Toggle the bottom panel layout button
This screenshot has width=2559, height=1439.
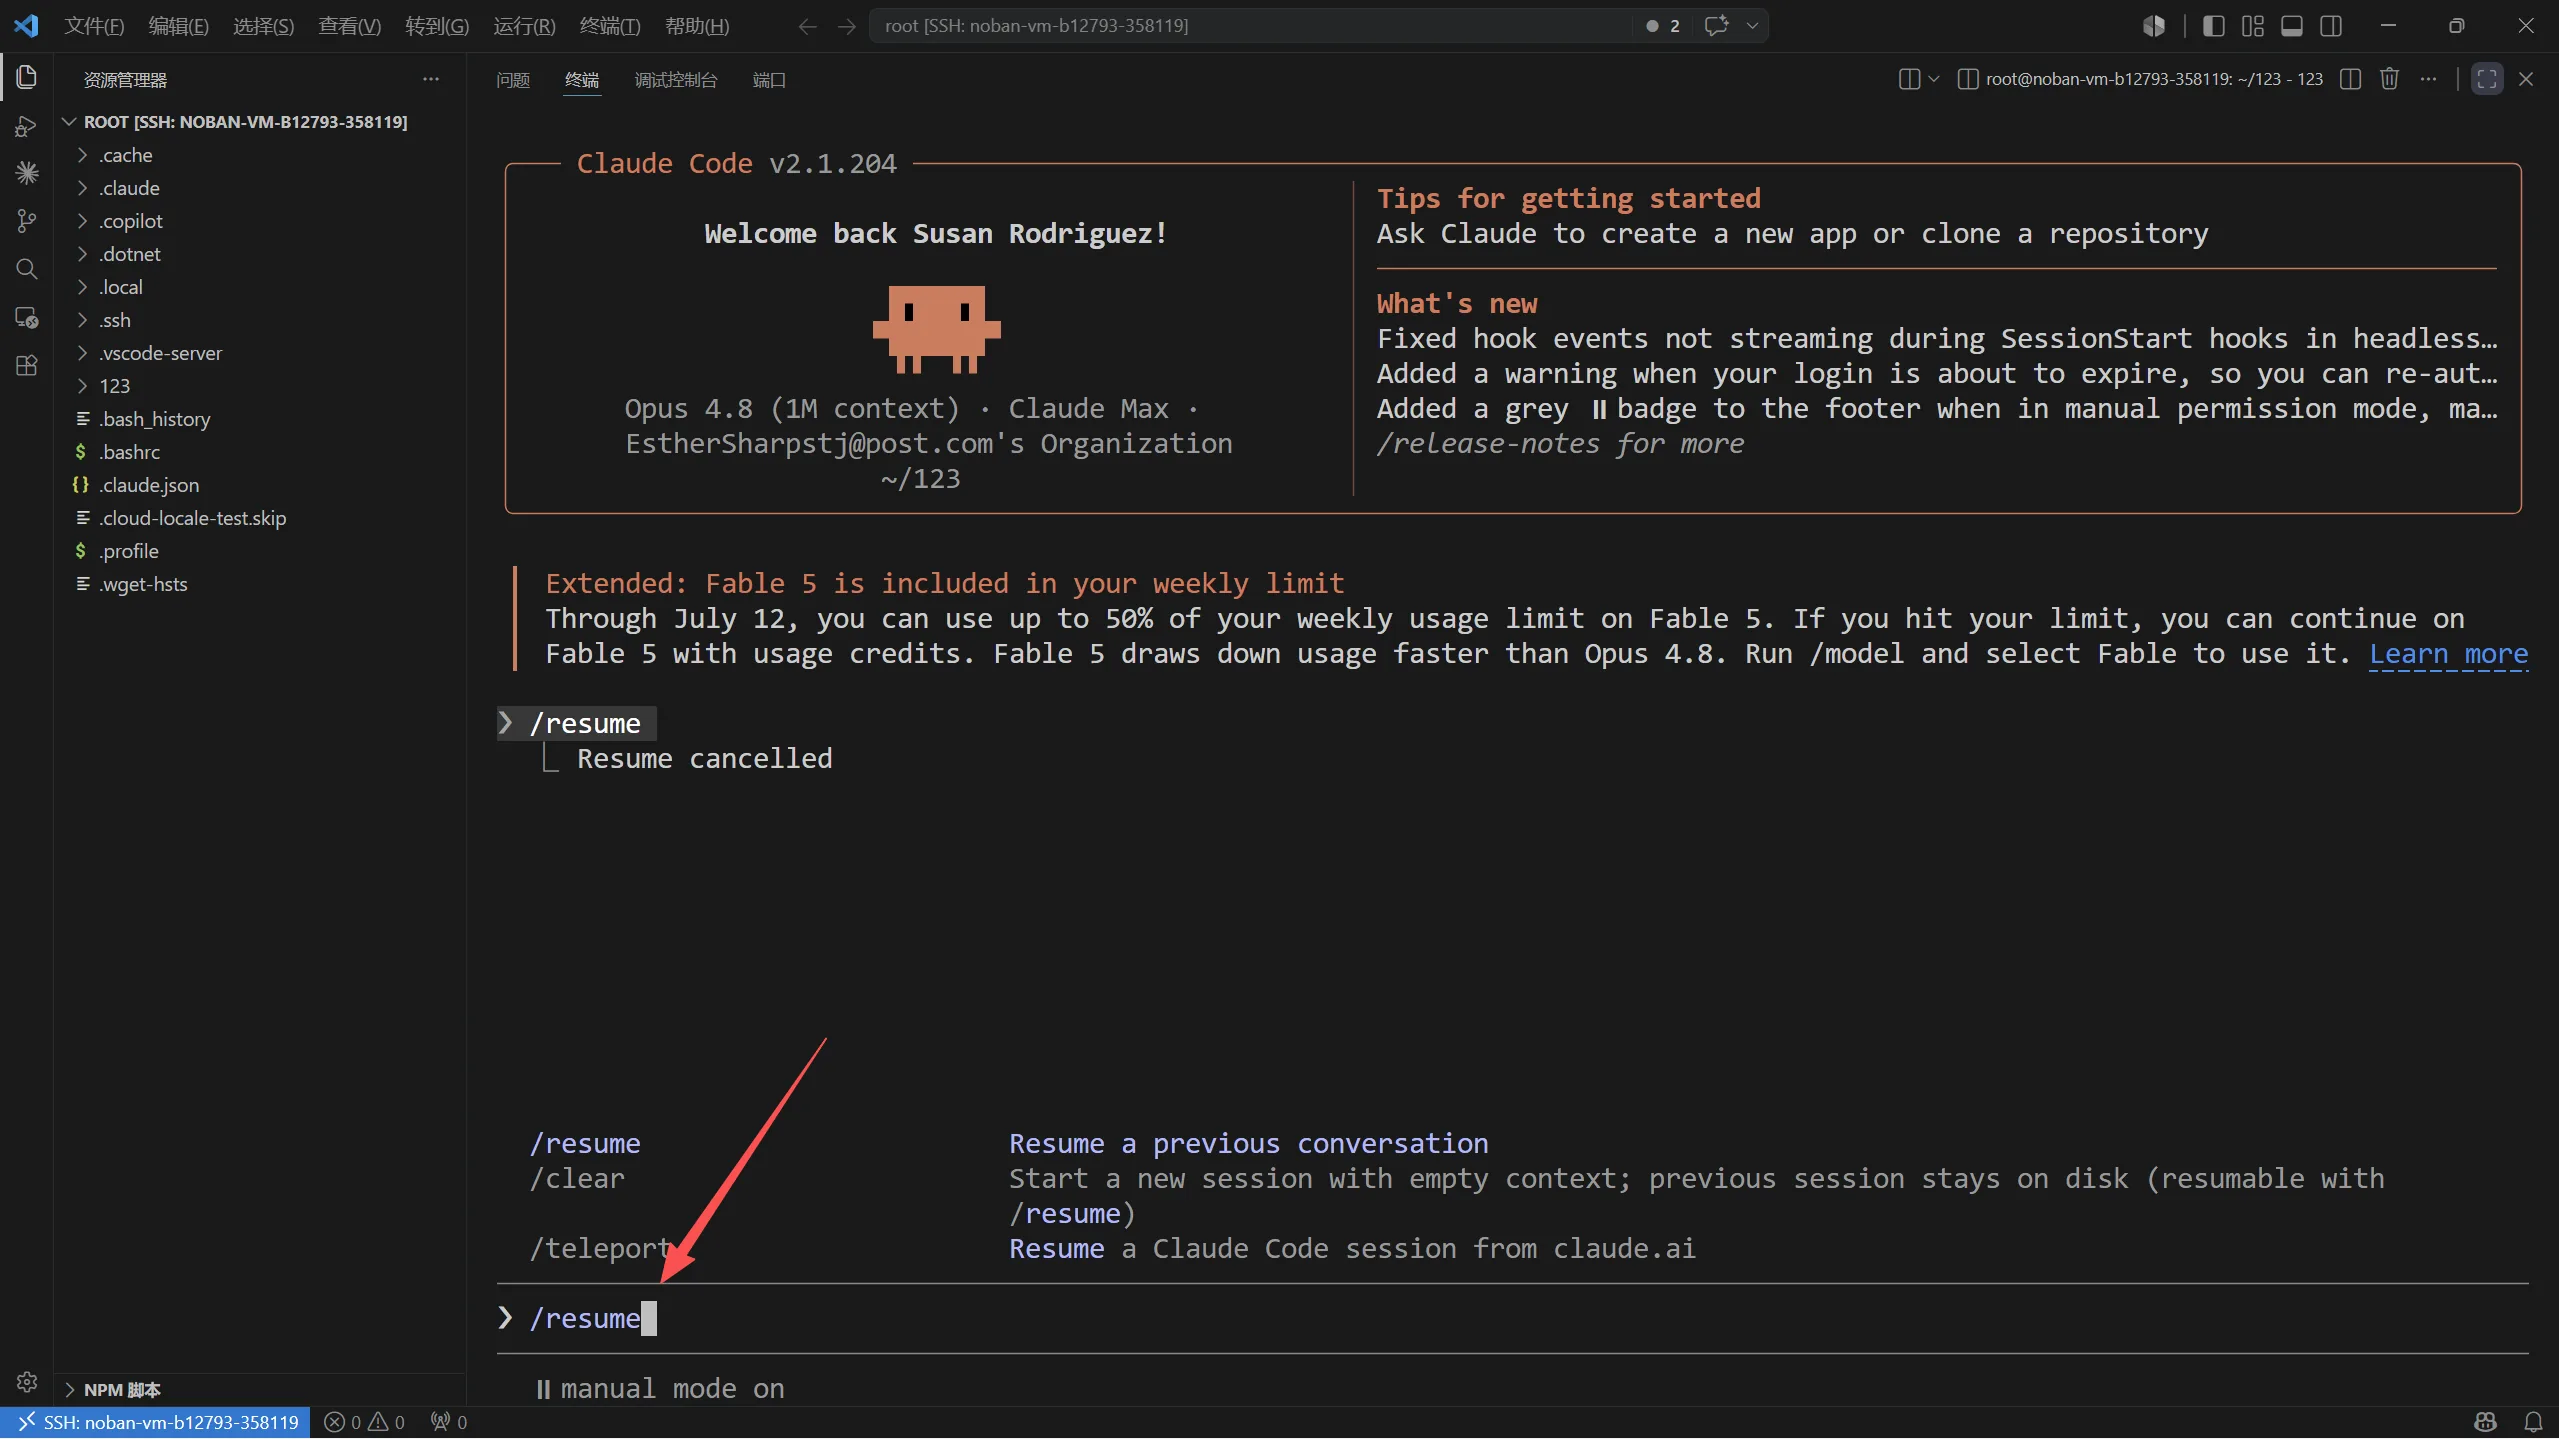[x=2291, y=26]
